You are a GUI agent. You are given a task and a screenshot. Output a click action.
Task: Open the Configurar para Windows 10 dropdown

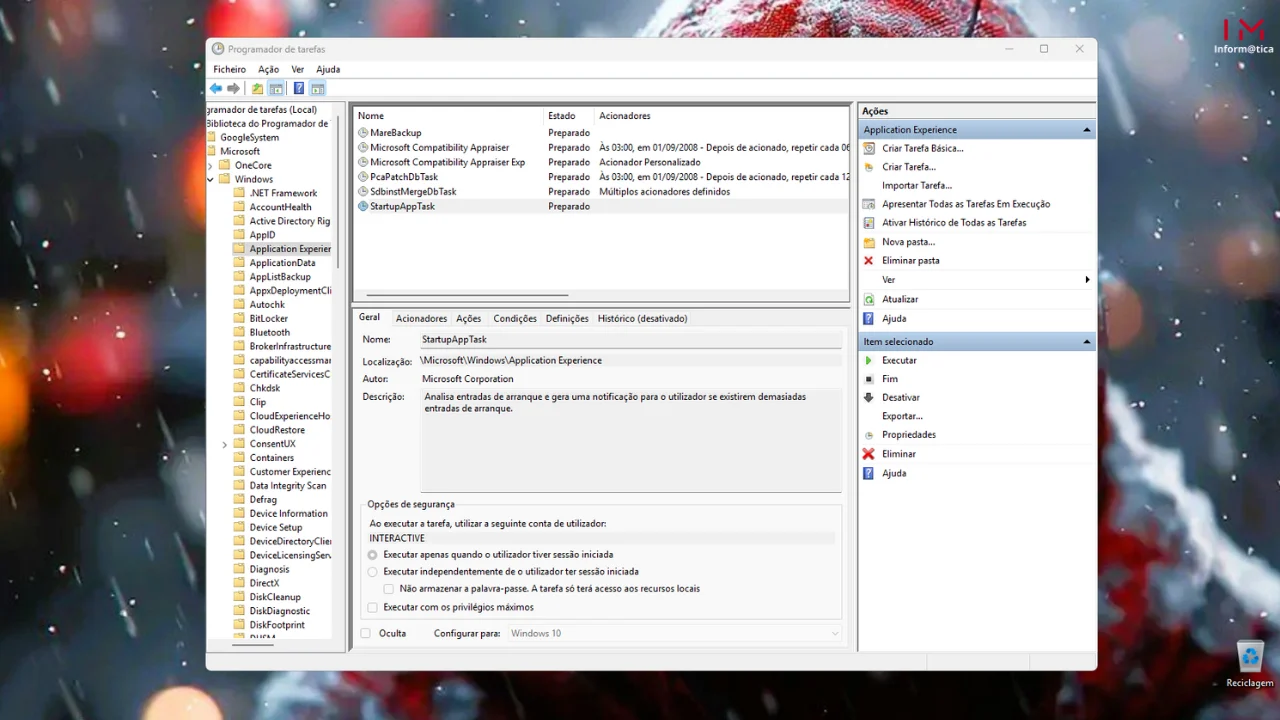(x=673, y=633)
